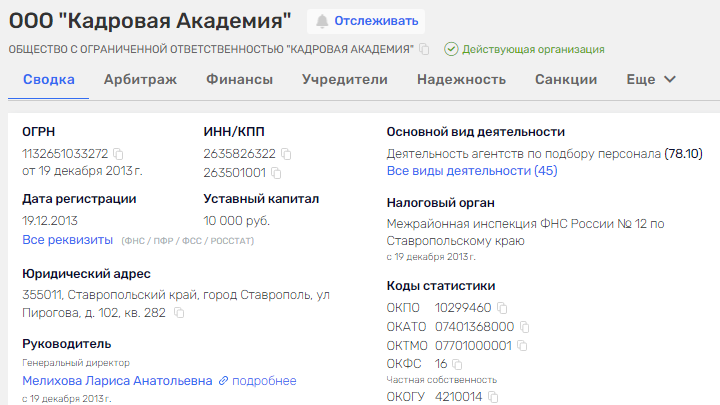Copy the full organization name
Viewport: 720px width, 405px height.
tap(424, 49)
